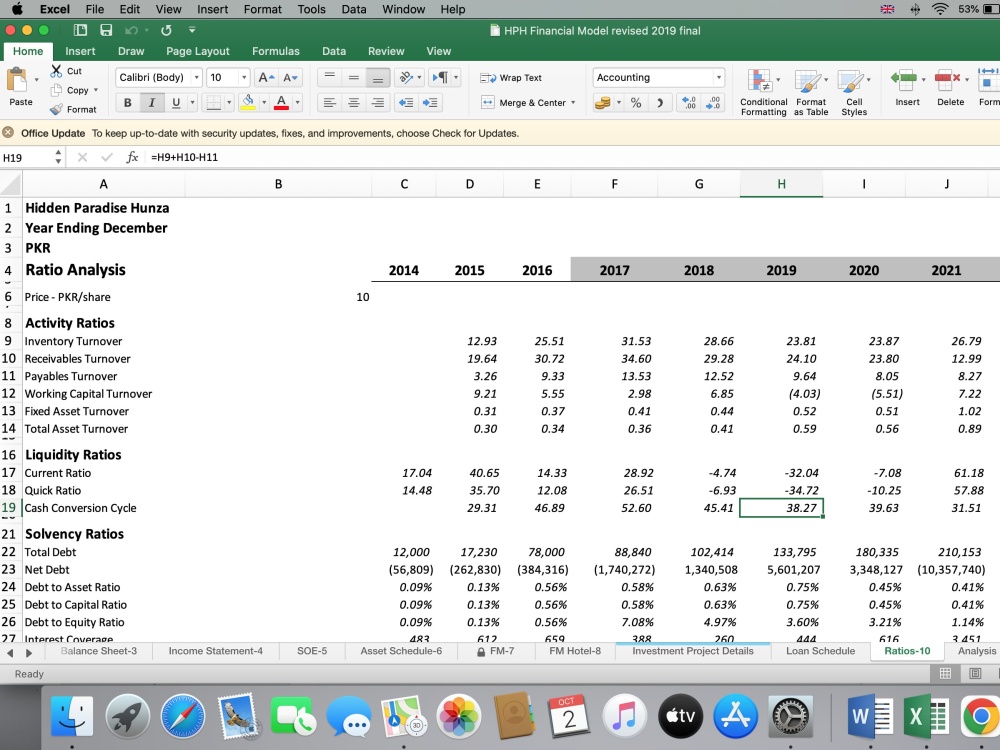Image resolution: width=1000 pixels, height=750 pixels.
Task: Click the Paste clipboard icon
Action: (17, 81)
